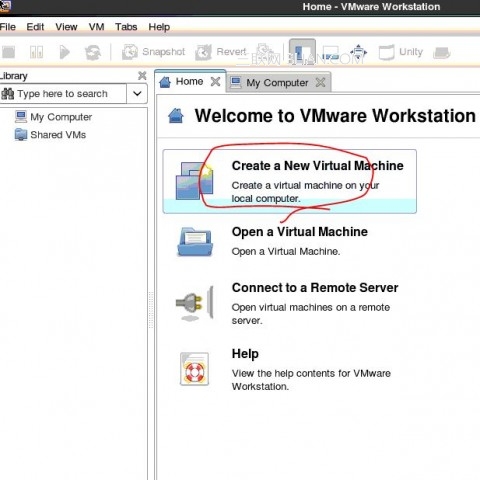480x480 pixels.
Task: Click the VMware Workstation title bar app icon
Action: click(5, 6)
